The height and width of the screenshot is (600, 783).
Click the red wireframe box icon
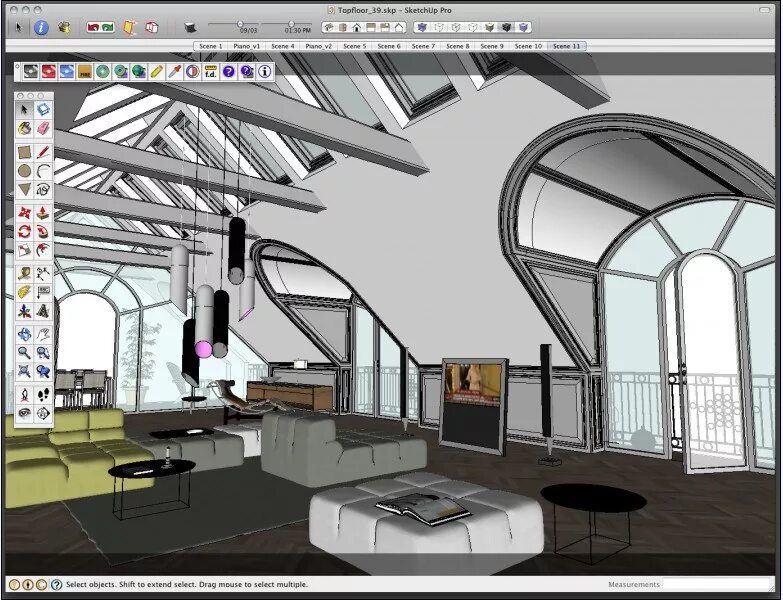coord(151,27)
